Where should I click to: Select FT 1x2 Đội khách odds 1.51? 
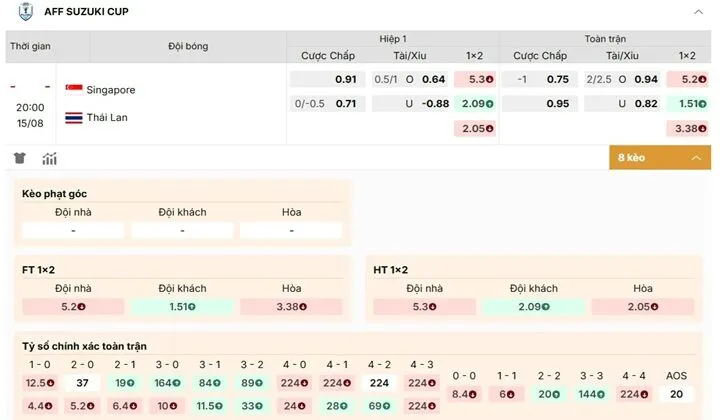182,307
